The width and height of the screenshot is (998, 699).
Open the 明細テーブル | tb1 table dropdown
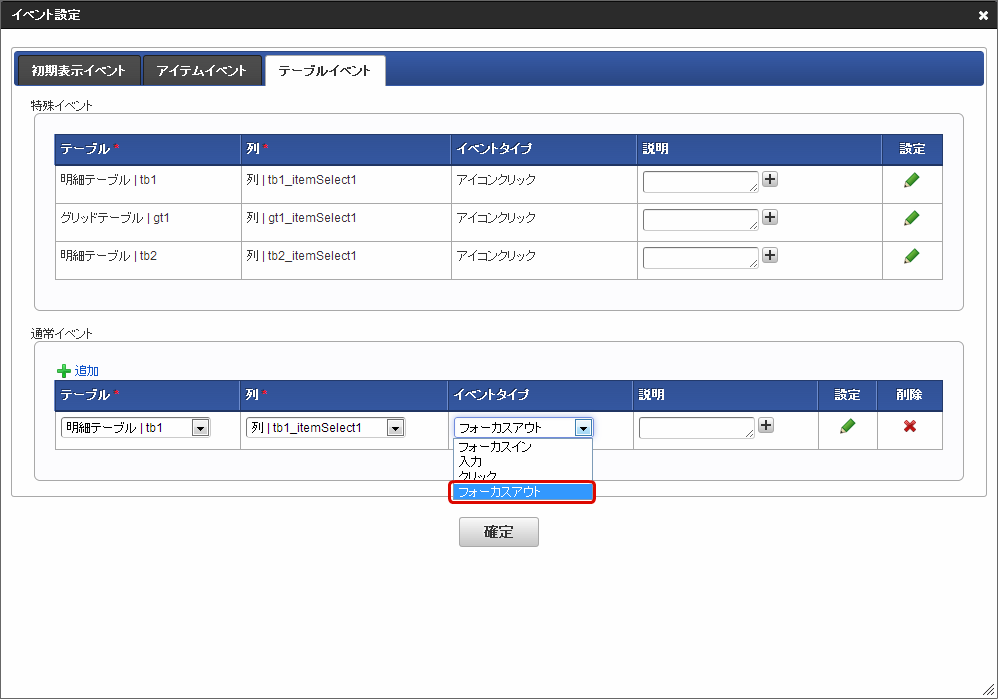tap(136, 428)
